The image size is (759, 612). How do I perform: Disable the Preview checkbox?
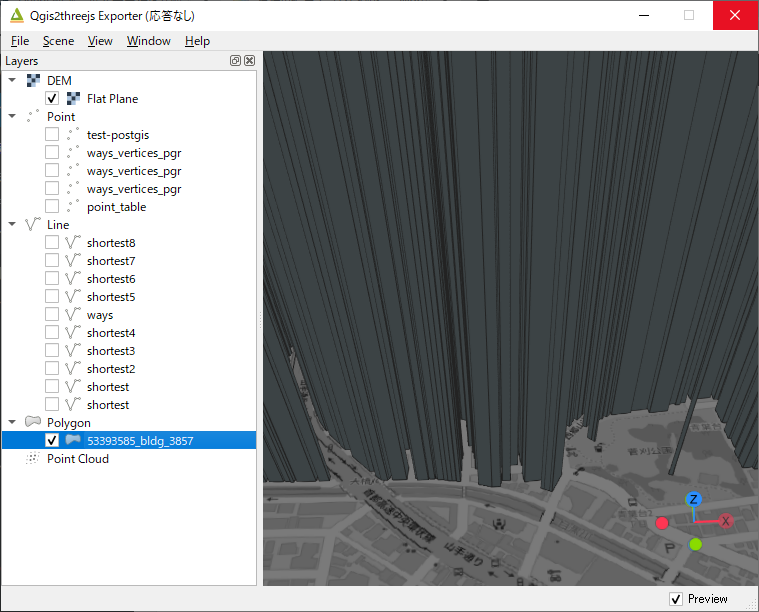[676, 599]
